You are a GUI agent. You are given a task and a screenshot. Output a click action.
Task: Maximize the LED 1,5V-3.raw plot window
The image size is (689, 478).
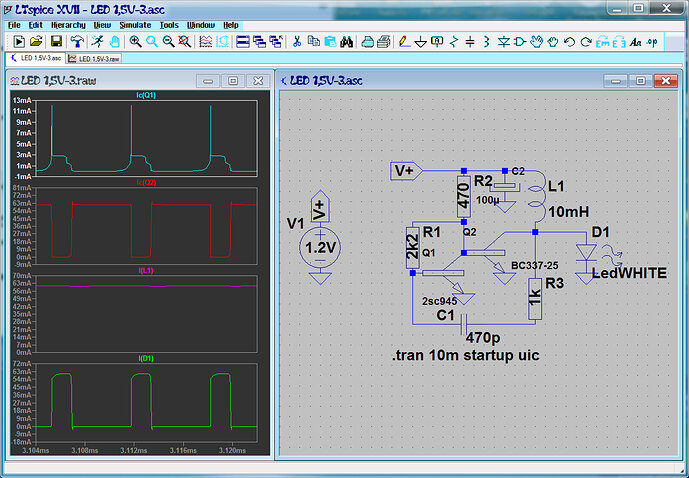233,81
